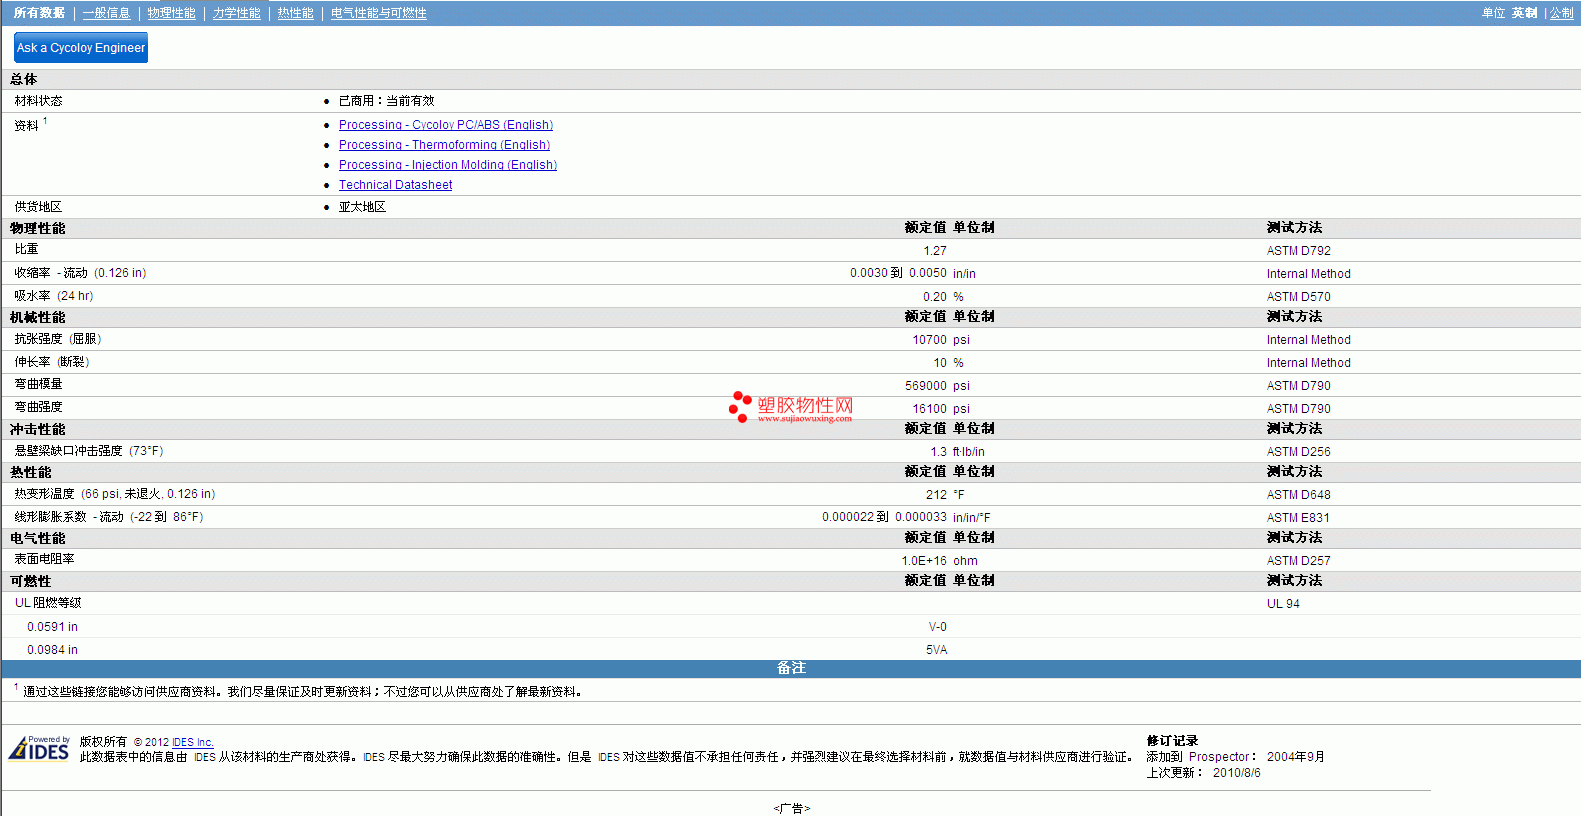The height and width of the screenshot is (816, 1581).
Task: Open the 所有数据 tab
Action: (x=39, y=13)
